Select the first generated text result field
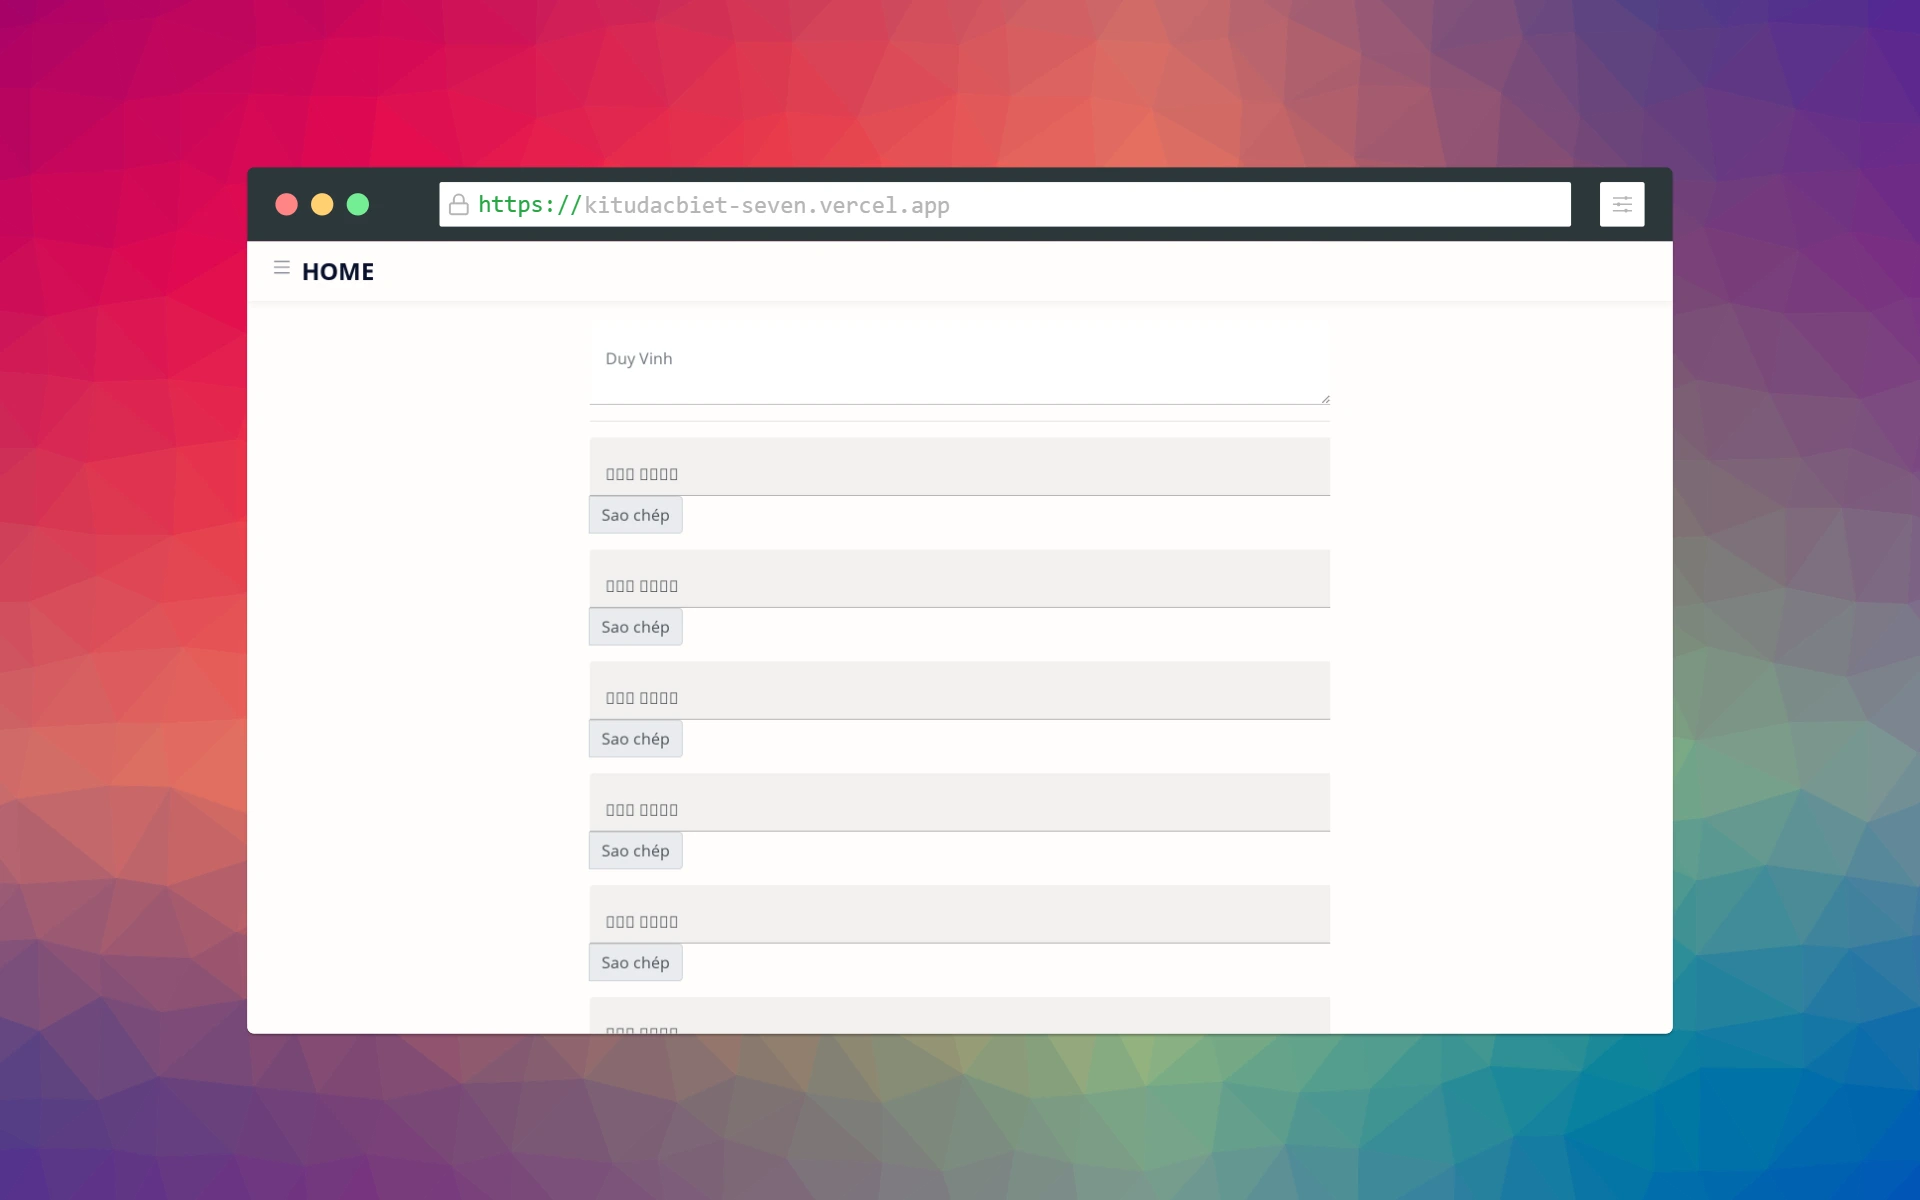The width and height of the screenshot is (1920, 1200). 958,467
